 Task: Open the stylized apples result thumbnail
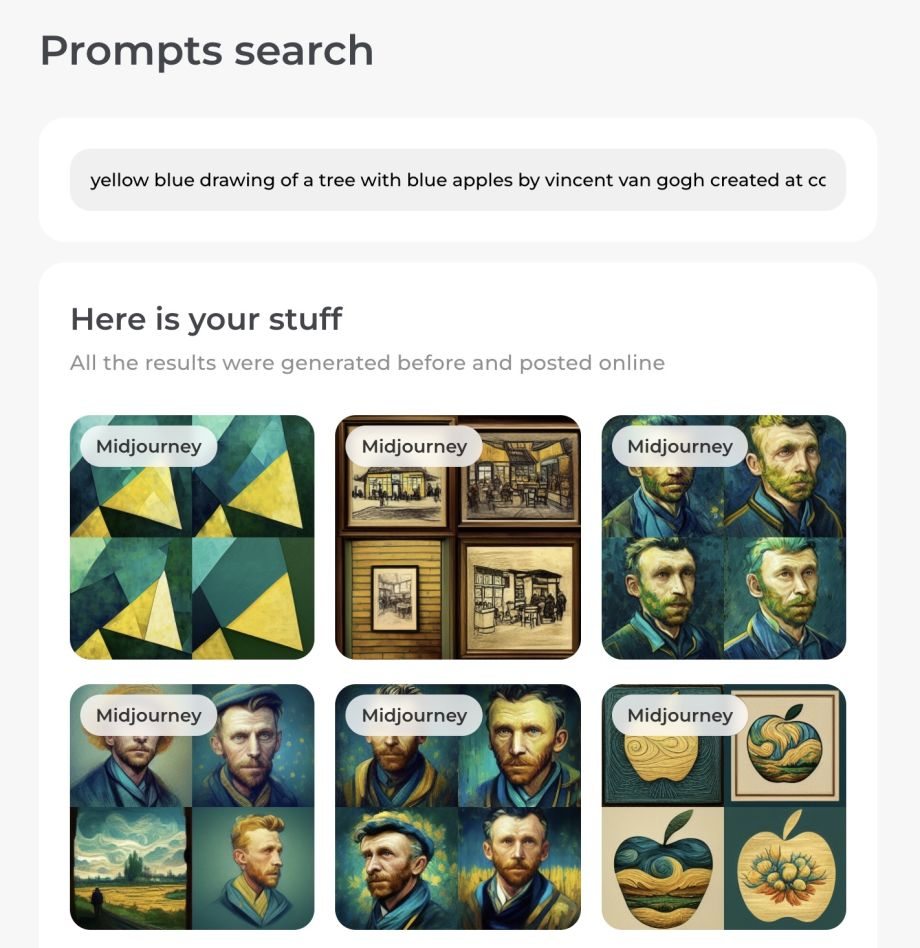pos(724,807)
